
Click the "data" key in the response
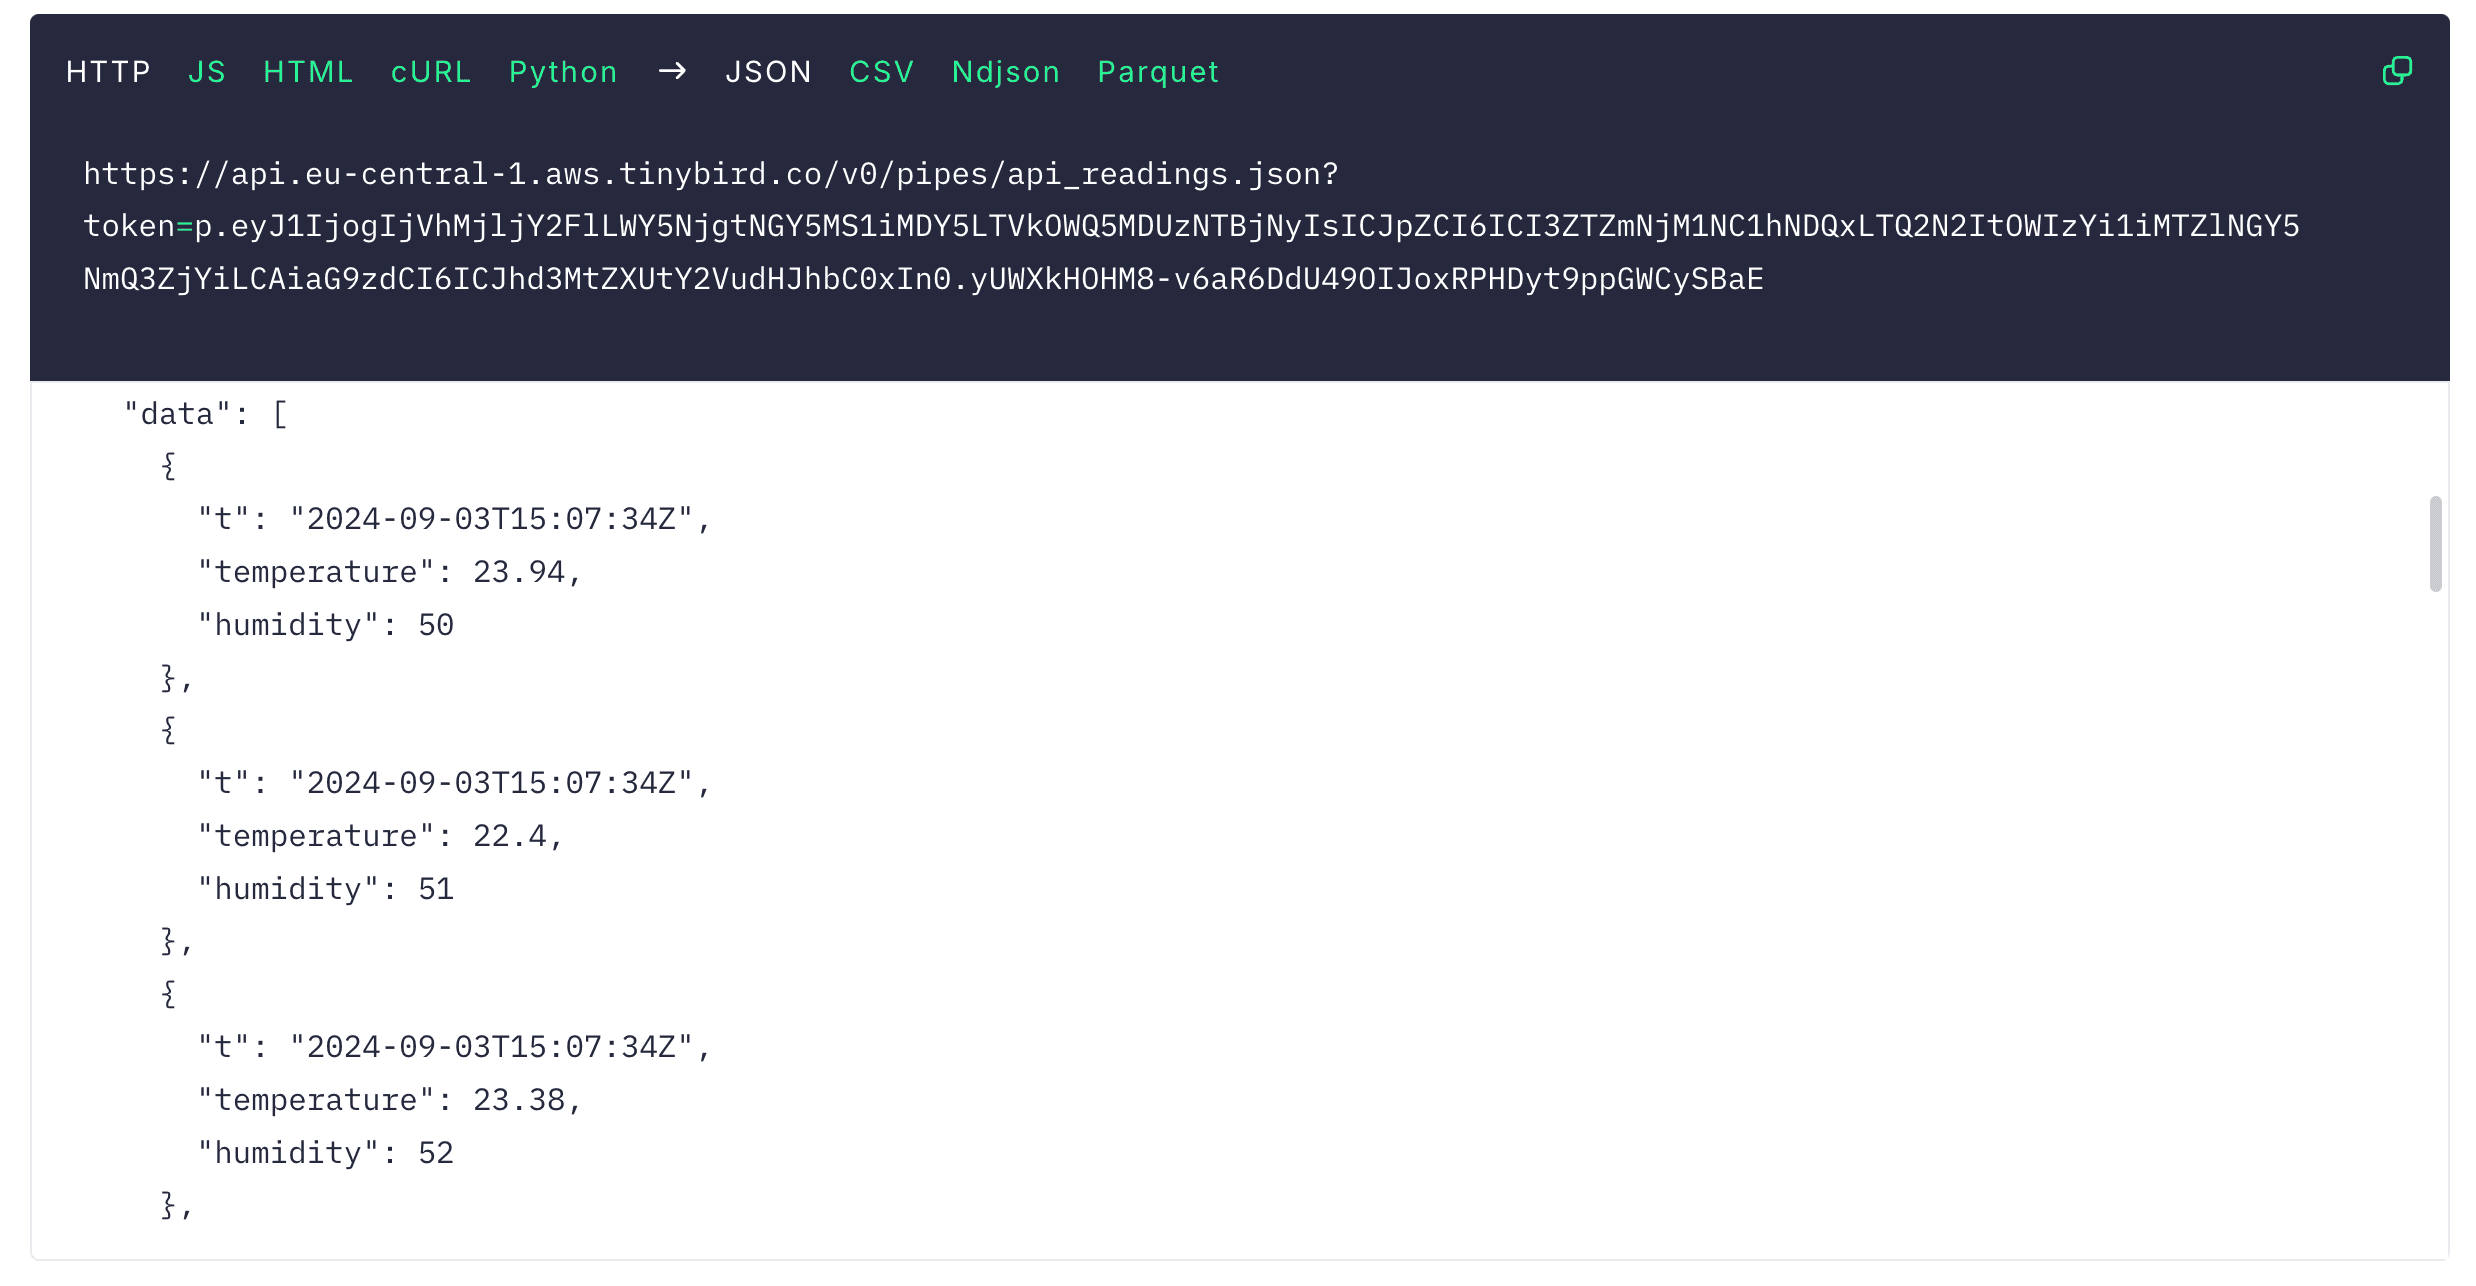[178, 414]
